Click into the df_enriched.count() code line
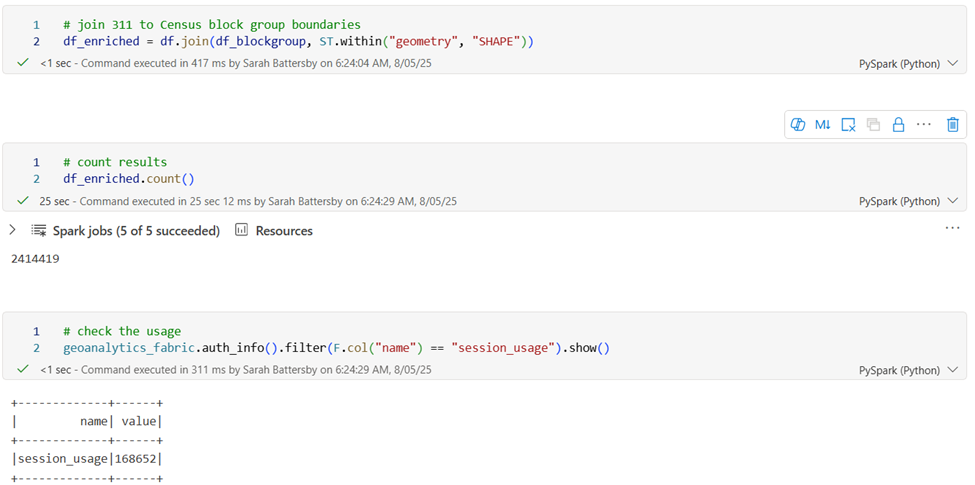Image resolution: width=975 pixels, height=485 pixels. 128,179
